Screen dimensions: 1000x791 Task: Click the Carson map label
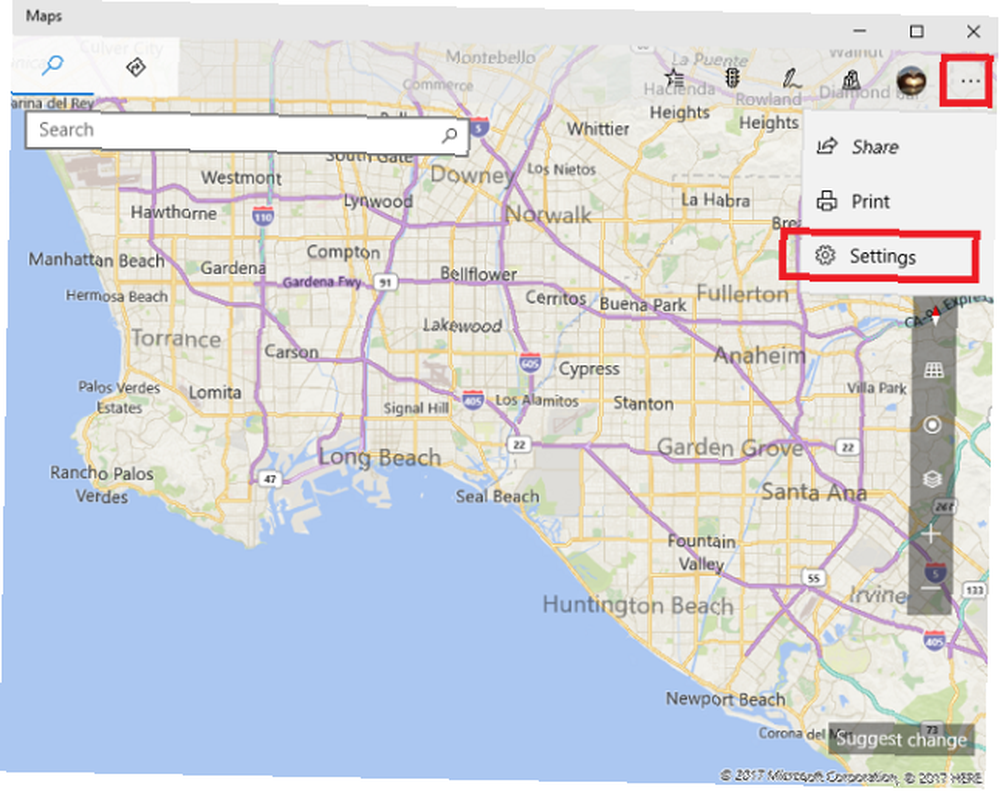[x=291, y=351]
